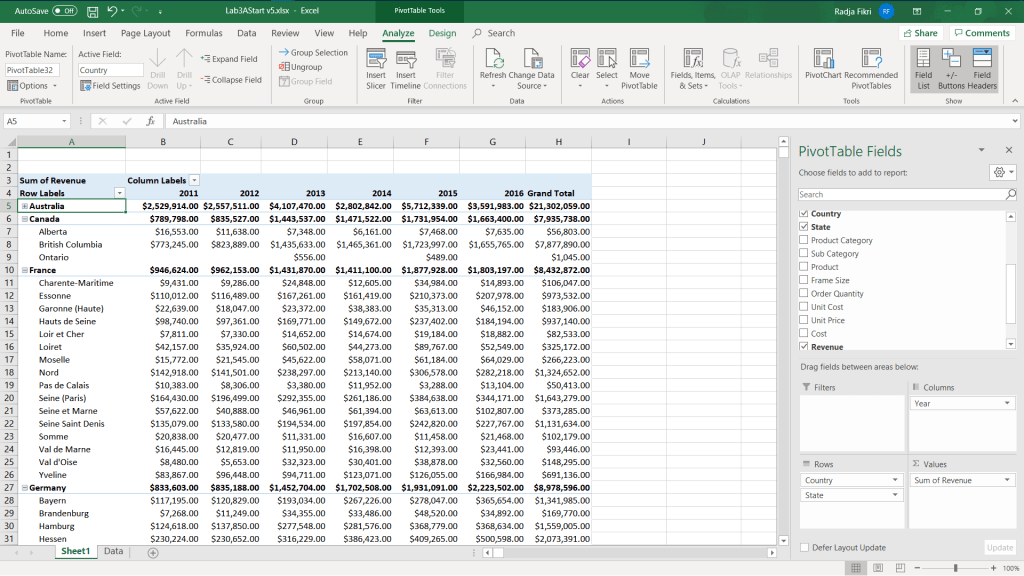
Task: Open the Row Labels filter dropdown
Action: (119, 192)
